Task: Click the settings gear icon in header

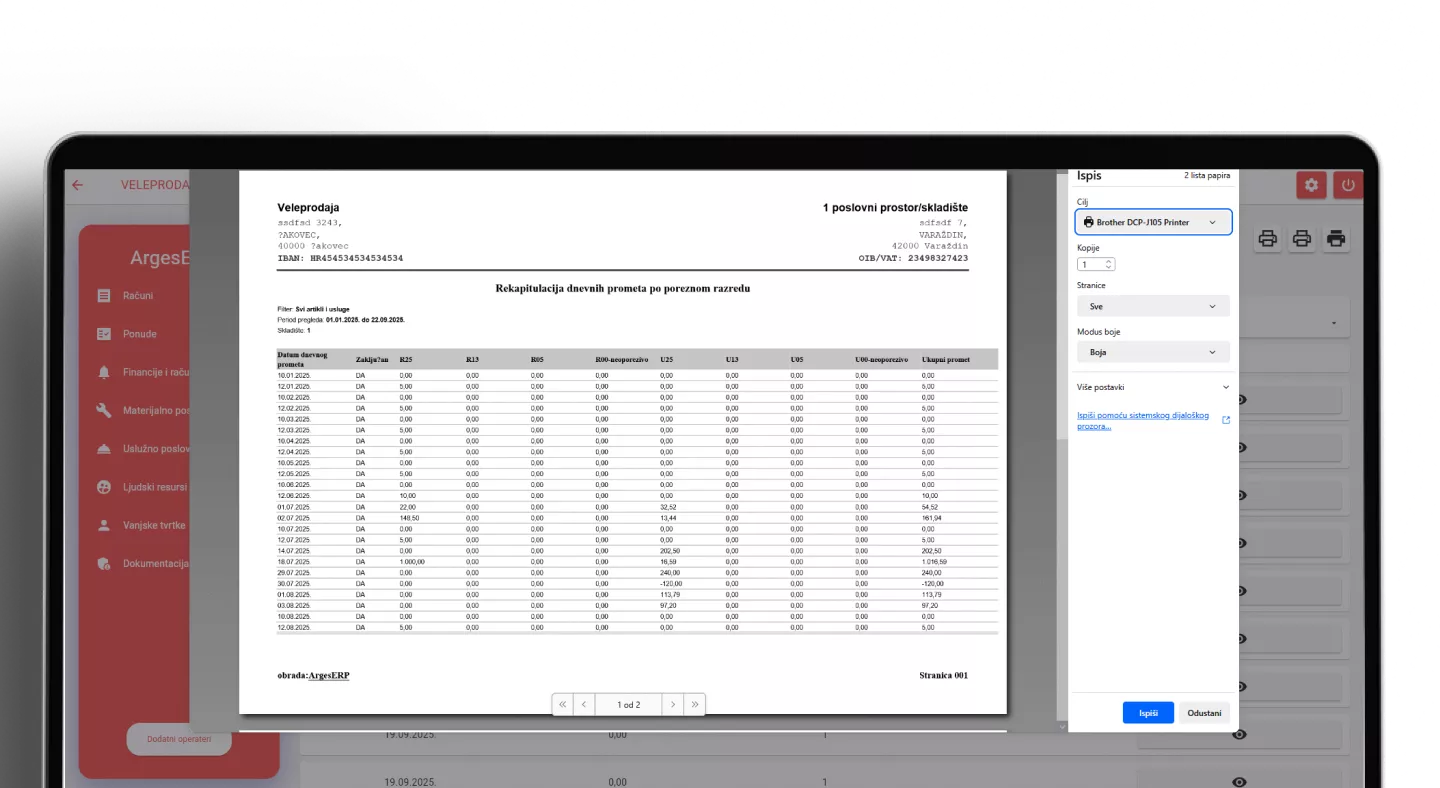Action: click(1311, 185)
